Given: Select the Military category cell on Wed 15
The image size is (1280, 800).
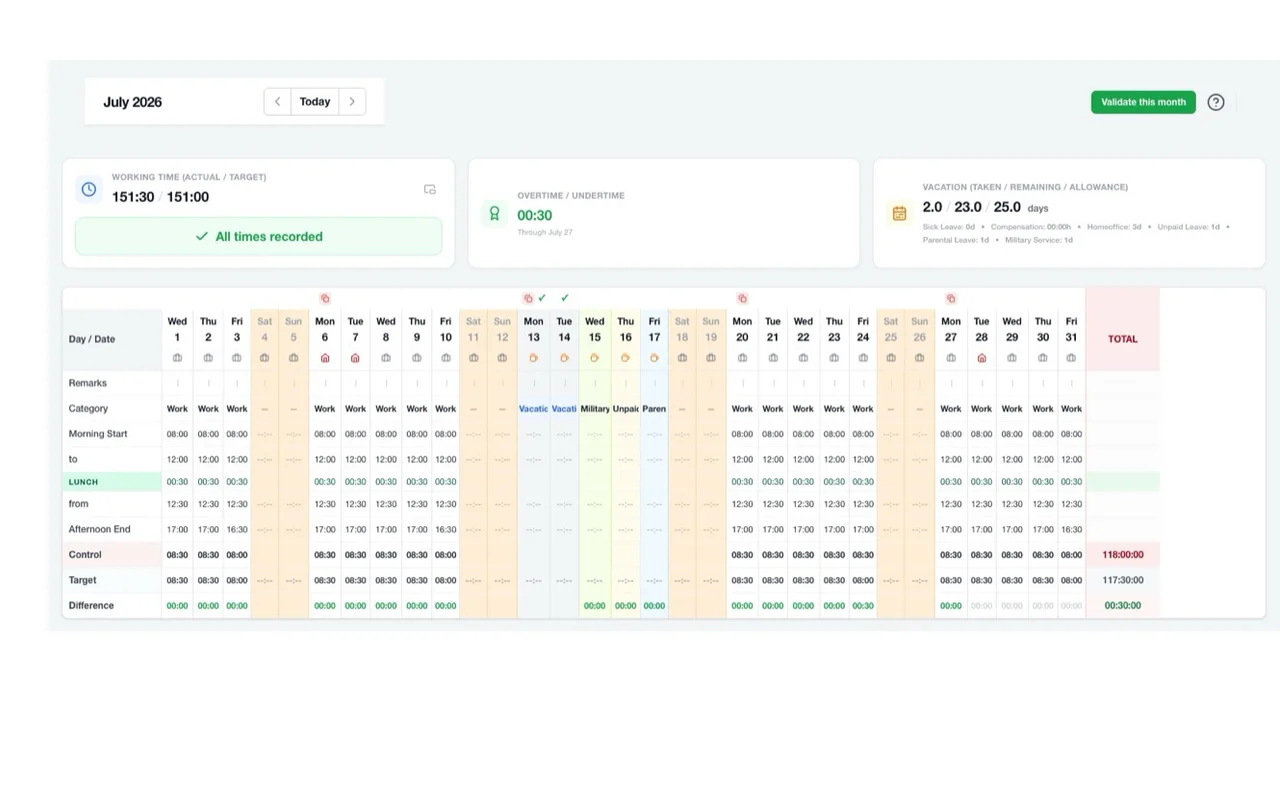Looking at the screenshot, I should (595, 409).
